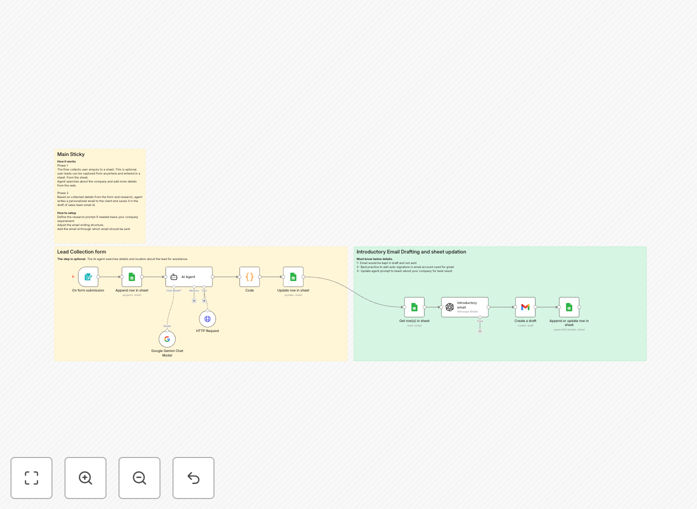The width and height of the screenshot is (697, 509).
Task: Select the Code node
Action: tap(249, 277)
